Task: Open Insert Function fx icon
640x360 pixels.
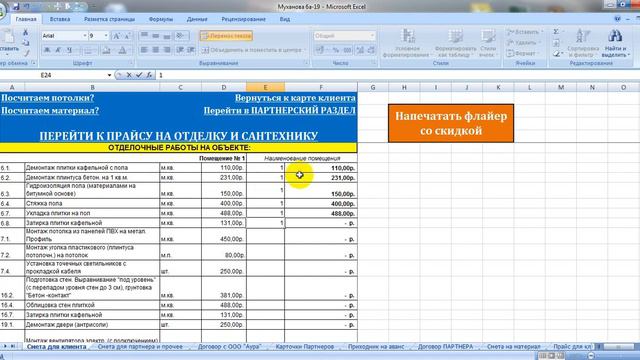Action: [149, 75]
